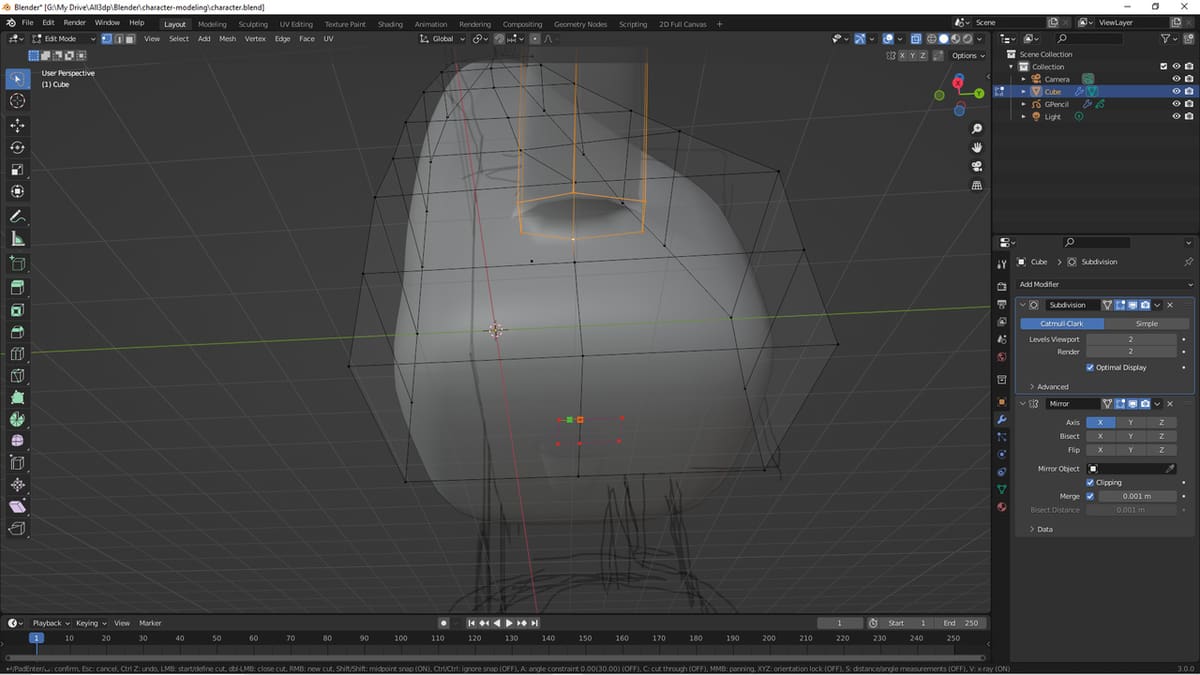Expand the Mirror Data section

[1041, 529]
